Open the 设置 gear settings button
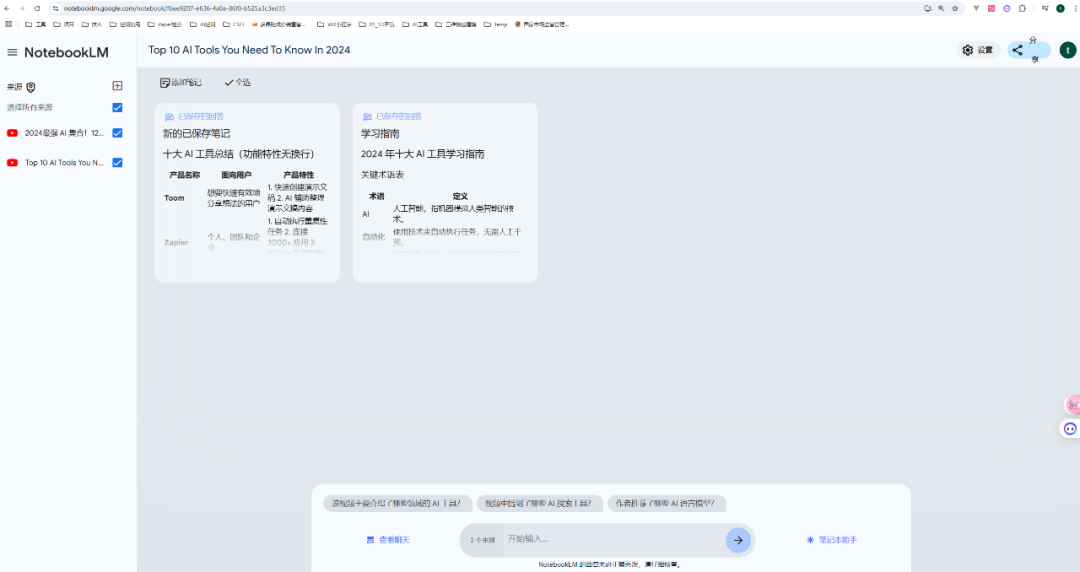This screenshot has height=572, width=1080. click(978, 50)
